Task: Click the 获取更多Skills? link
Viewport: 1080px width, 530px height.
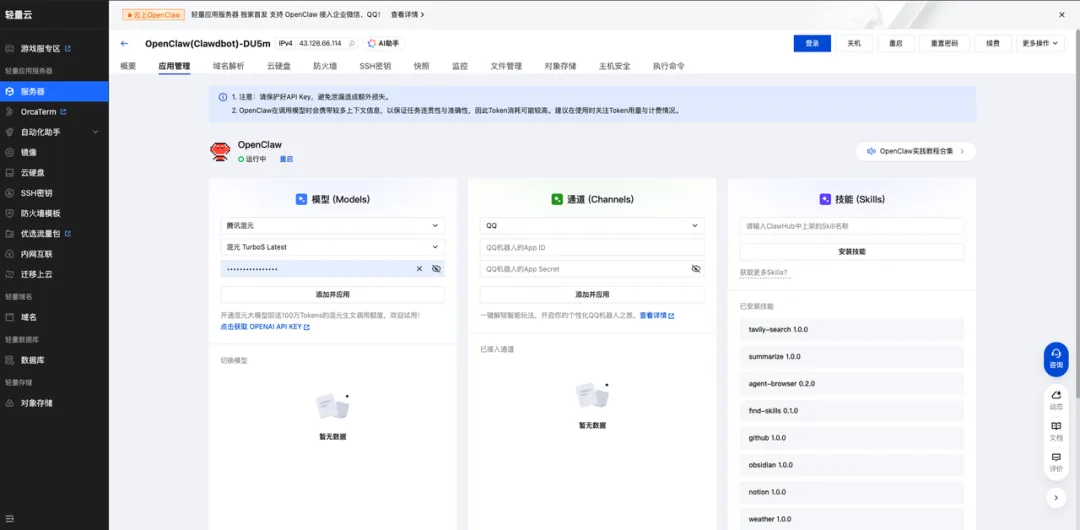Action: tap(763, 273)
